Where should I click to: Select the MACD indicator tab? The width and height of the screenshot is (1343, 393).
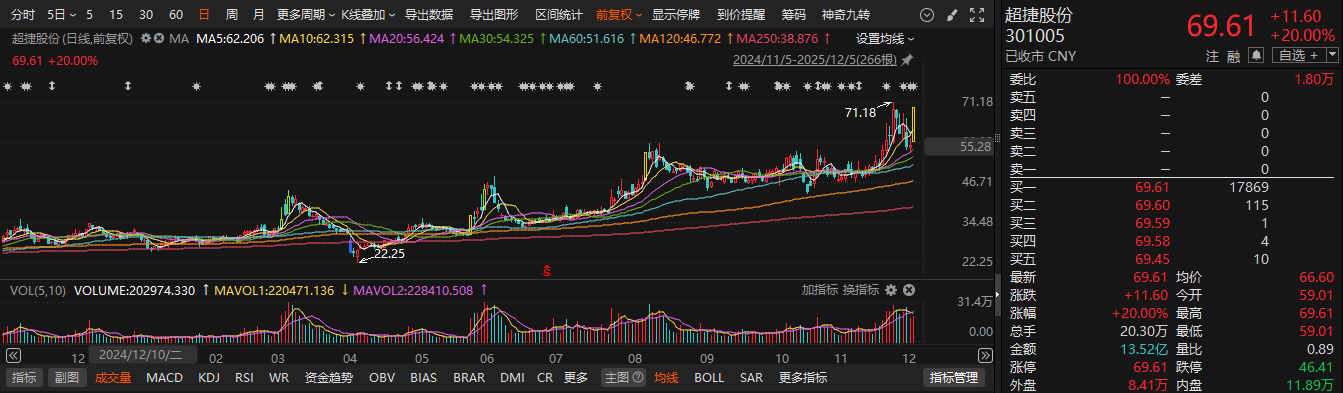pyautogui.click(x=164, y=378)
